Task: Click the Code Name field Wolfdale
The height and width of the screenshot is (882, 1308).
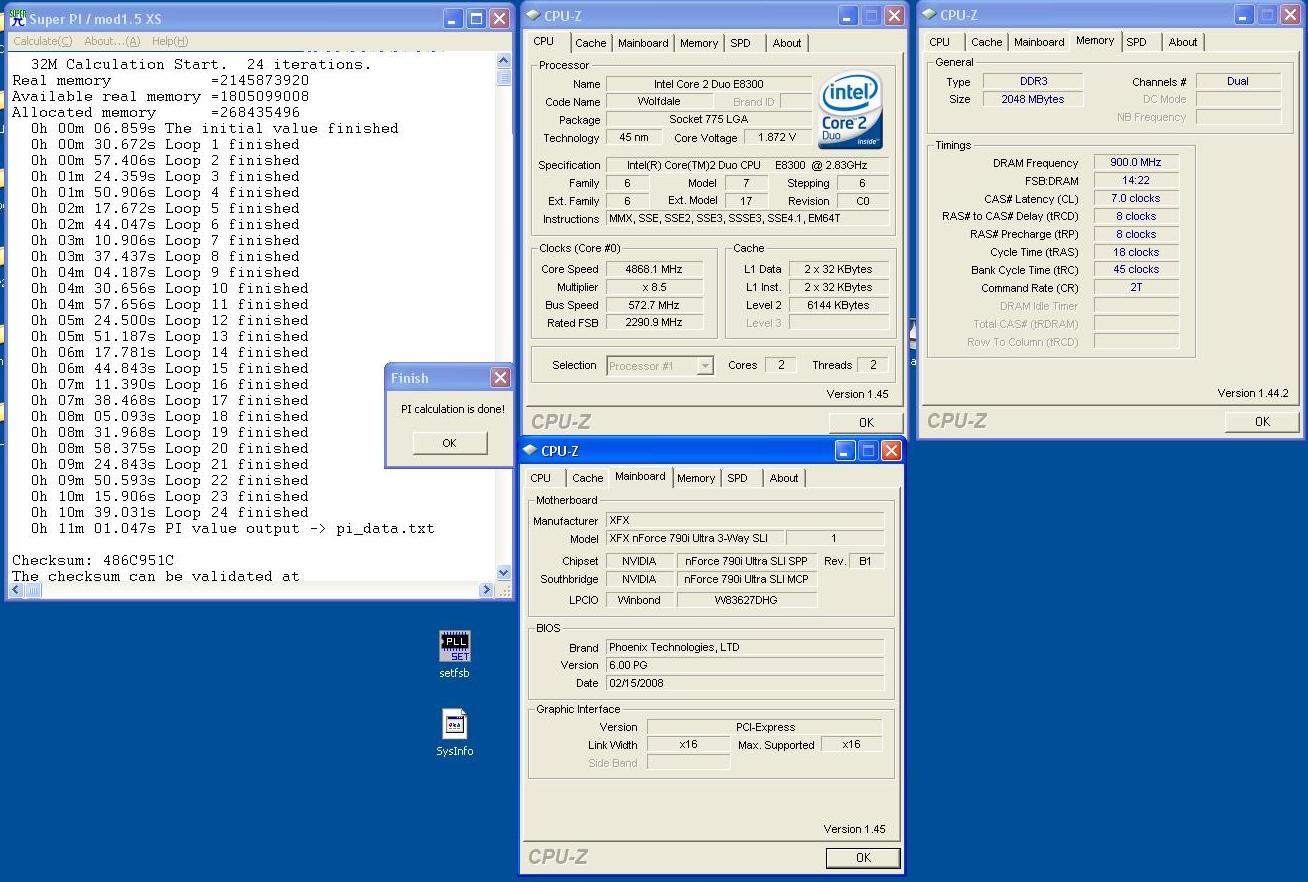Action: [660, 101]
